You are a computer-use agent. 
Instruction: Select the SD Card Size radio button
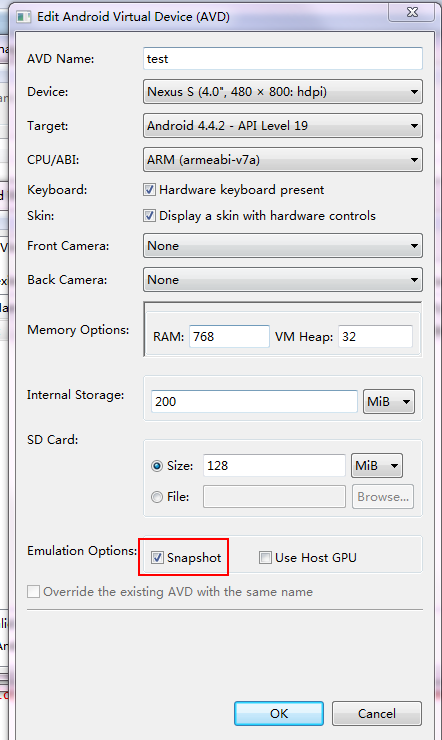[x=157, y=466]
